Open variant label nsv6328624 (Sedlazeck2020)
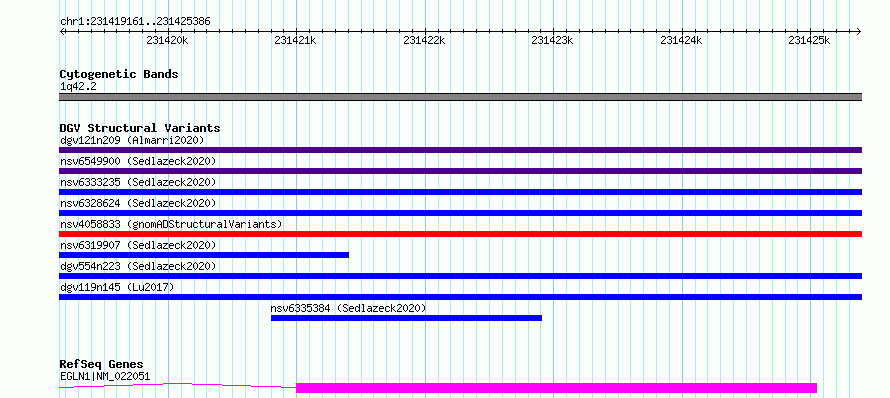 pyautogui.click(x=138, y=203)
